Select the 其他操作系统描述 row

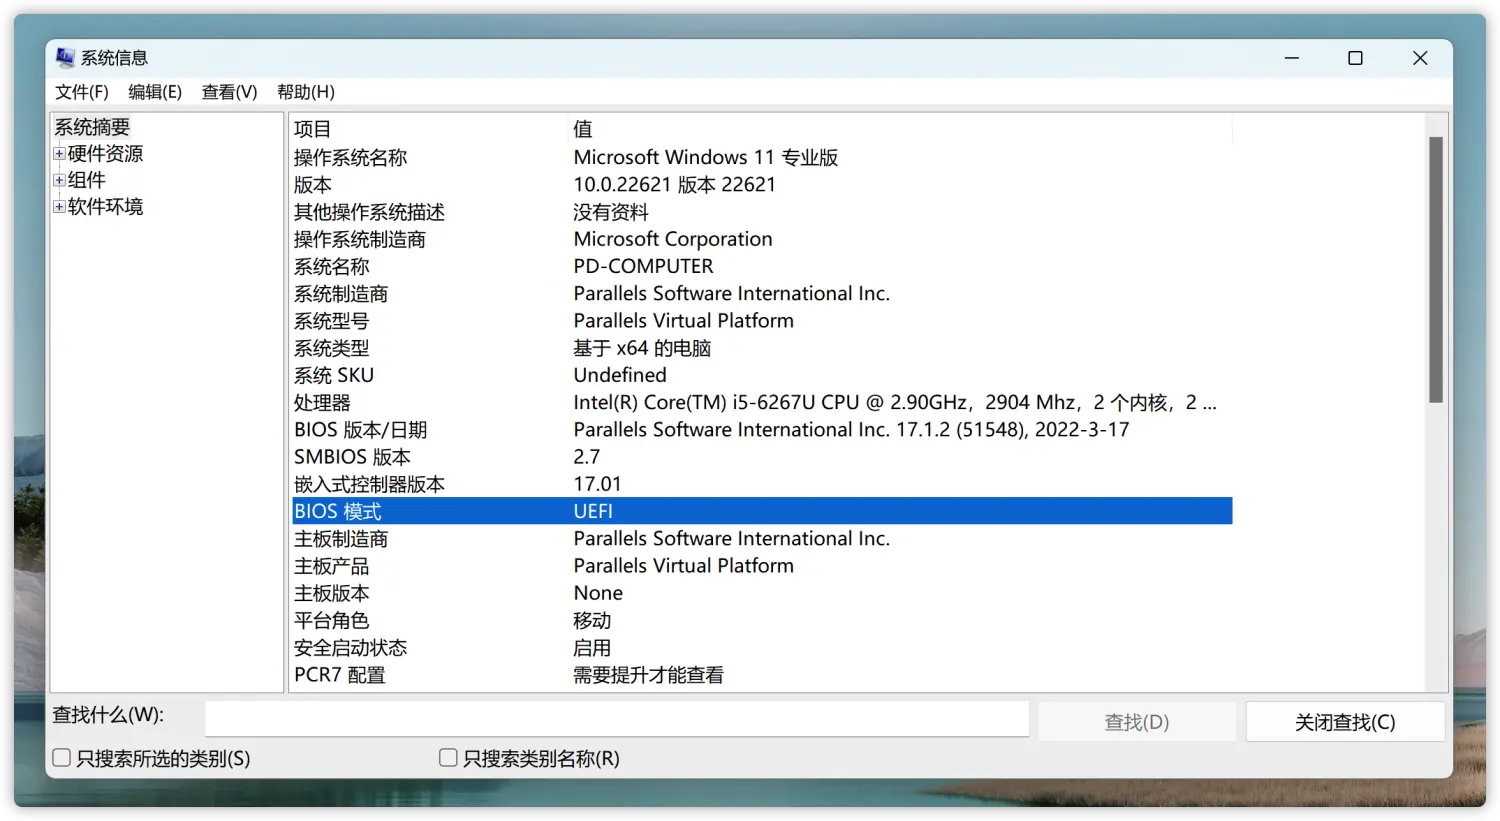click(x=762, y=212)
